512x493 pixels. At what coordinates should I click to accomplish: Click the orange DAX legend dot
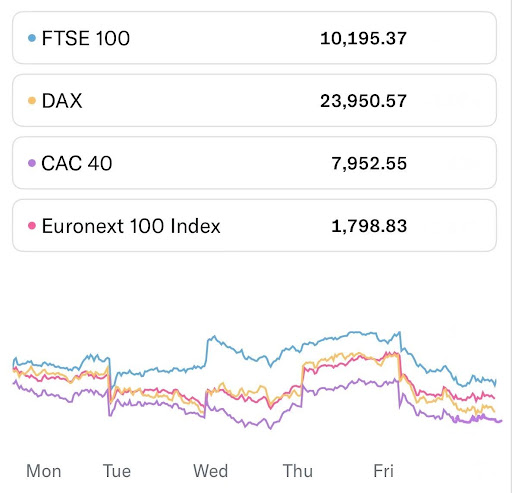pos(32,101)
